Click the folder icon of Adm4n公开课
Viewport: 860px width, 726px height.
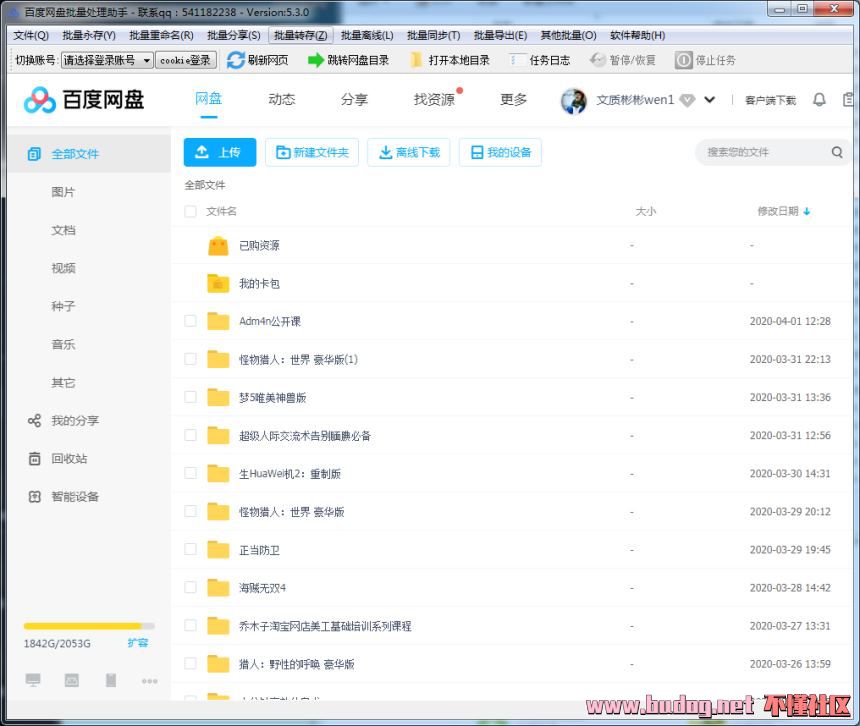tap(218, 321)
